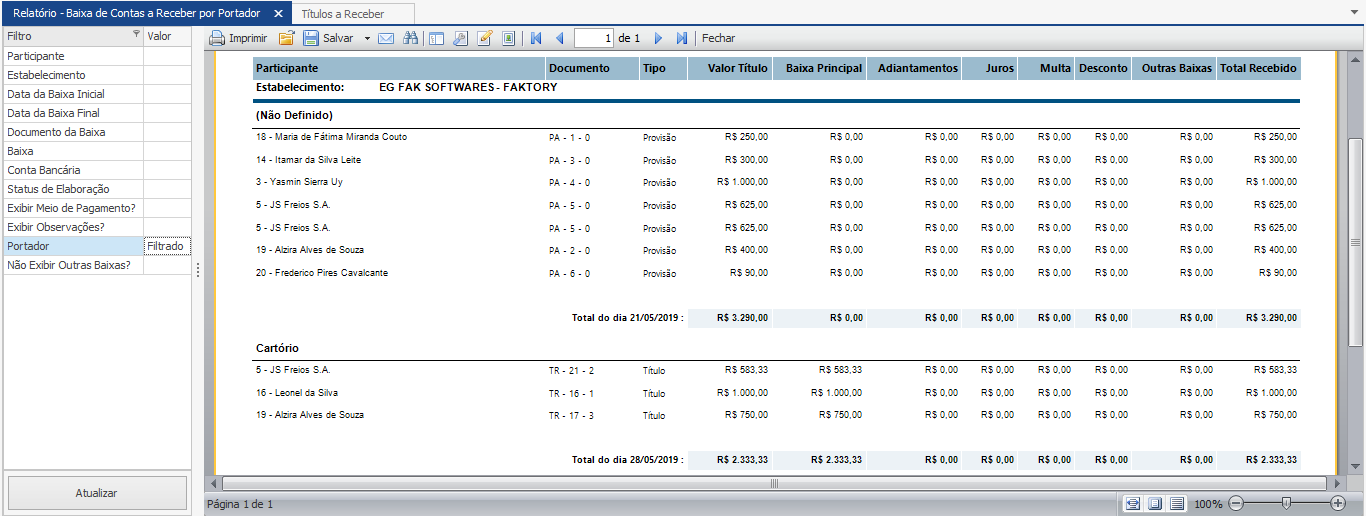Click the pencil edit page icon
Image resolution: width=1366 pixels, height=516 pixels.
click(485, 38)
